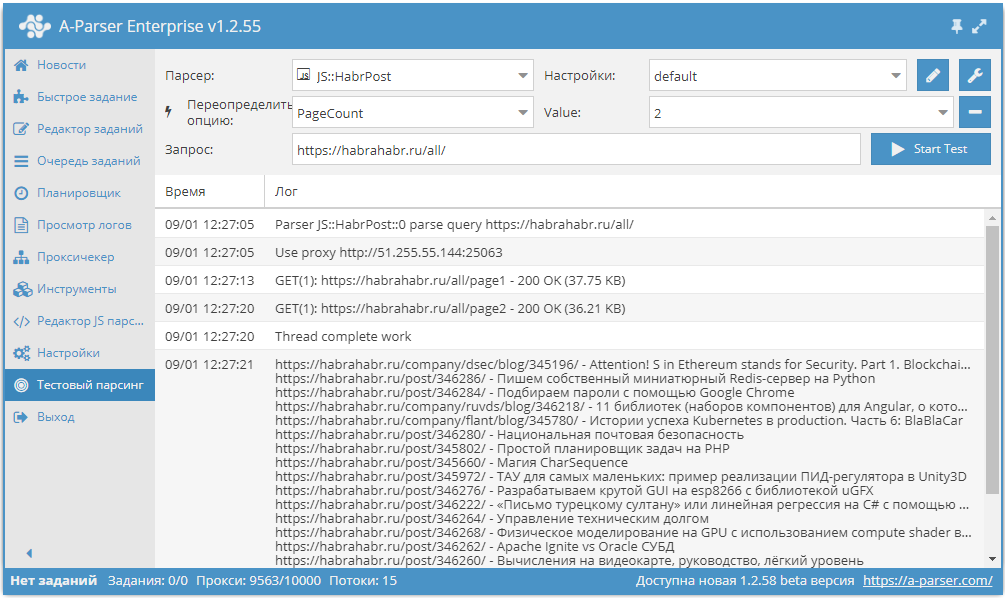Click 'Прокси: 9563/10000' in status bar
Image resolution: width=1005 pixels, height=598 pixels.
click(258, 581)
